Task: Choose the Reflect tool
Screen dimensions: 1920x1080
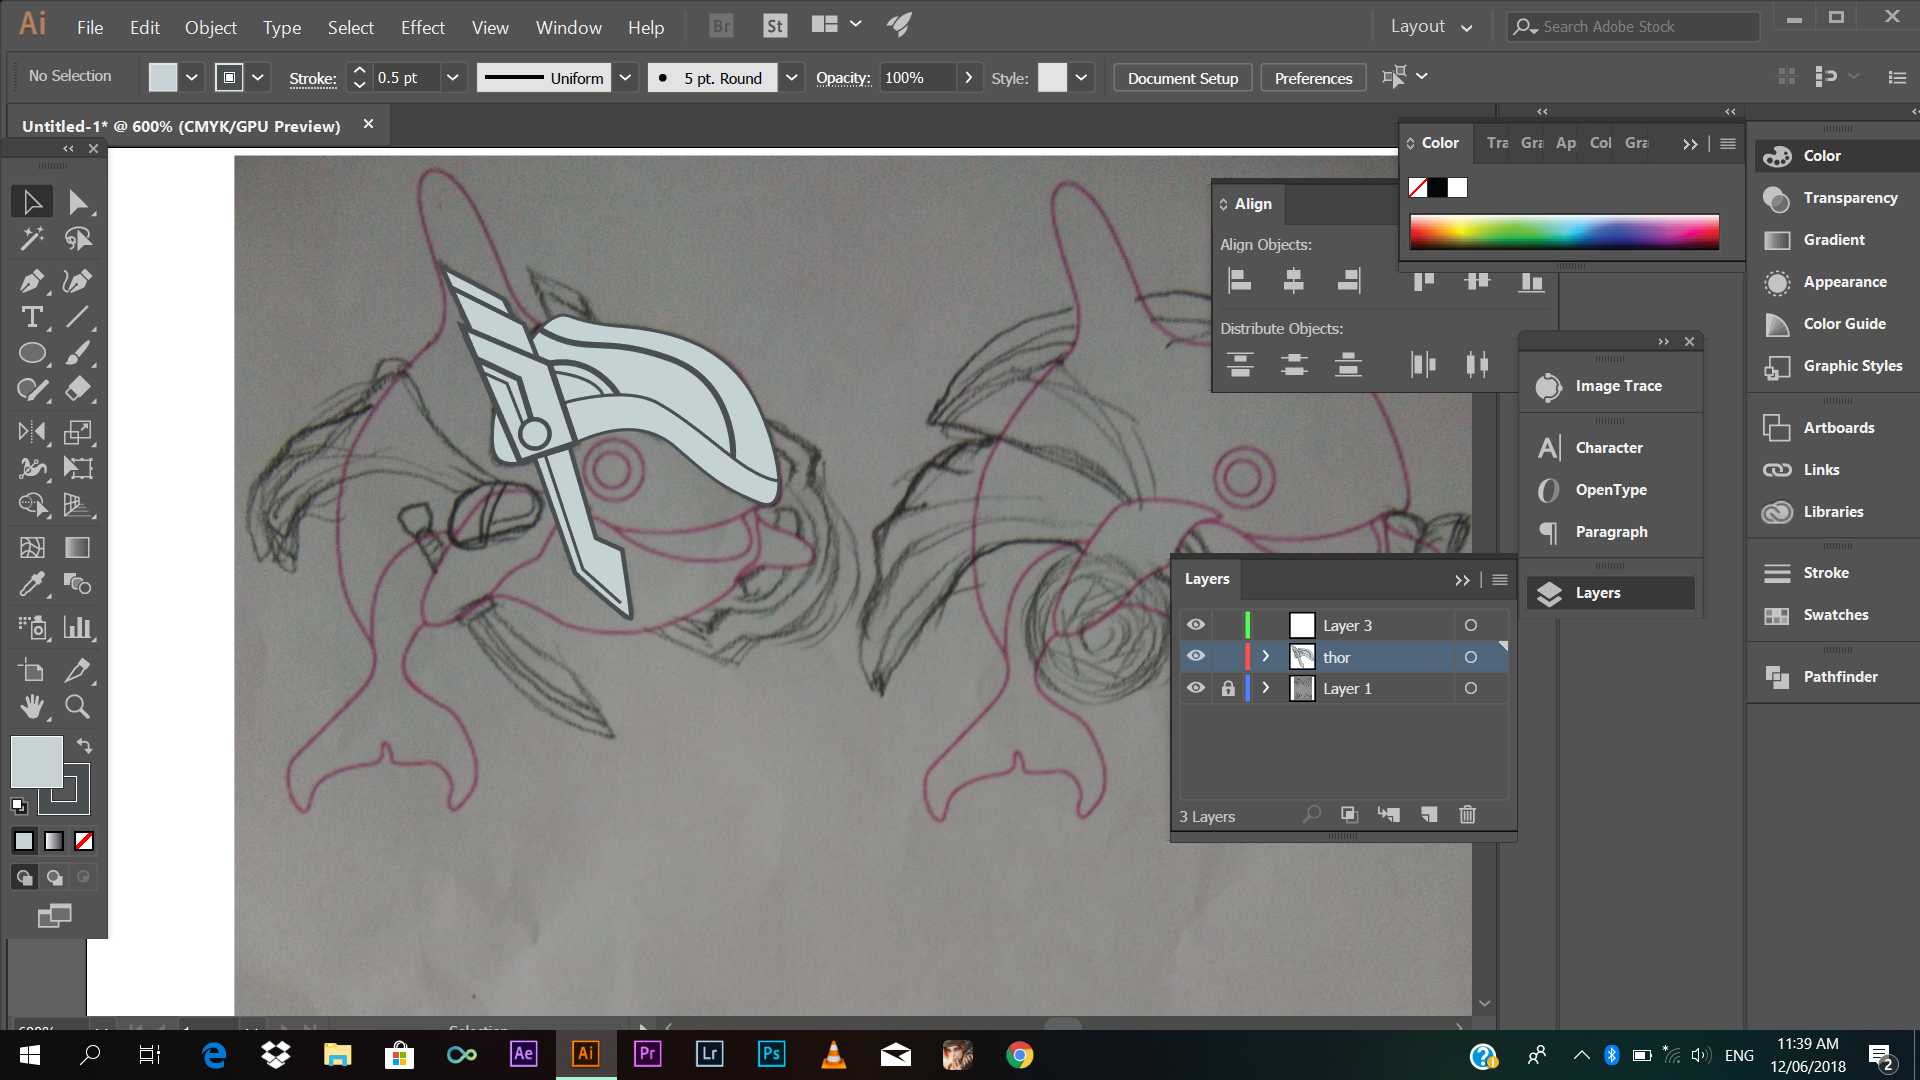Action: [x=32, y=432]
